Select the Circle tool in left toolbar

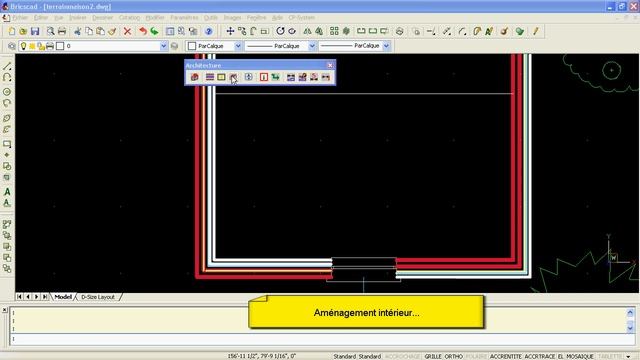[x=7, y=92]
